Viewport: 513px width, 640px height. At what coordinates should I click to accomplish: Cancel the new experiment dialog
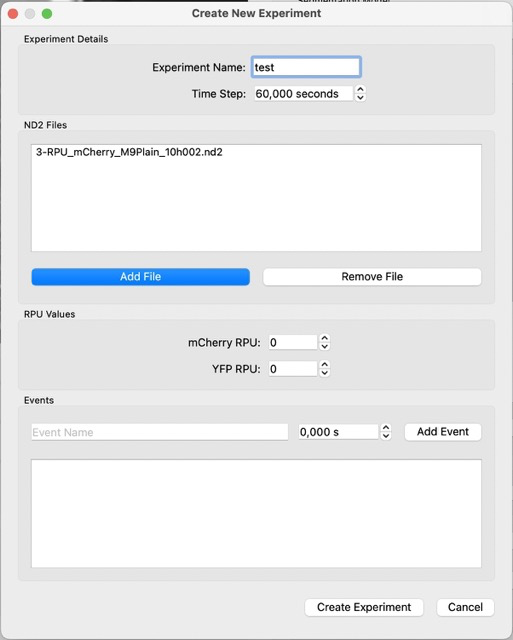coord(465,607)
